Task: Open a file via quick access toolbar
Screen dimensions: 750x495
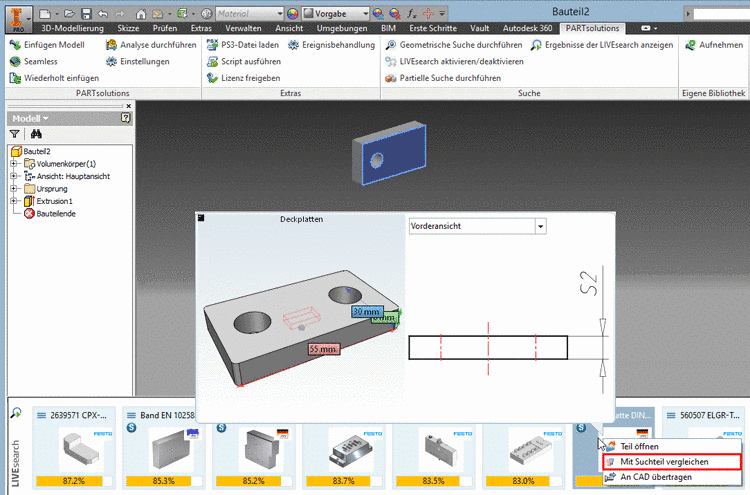Action: point(69,14)
